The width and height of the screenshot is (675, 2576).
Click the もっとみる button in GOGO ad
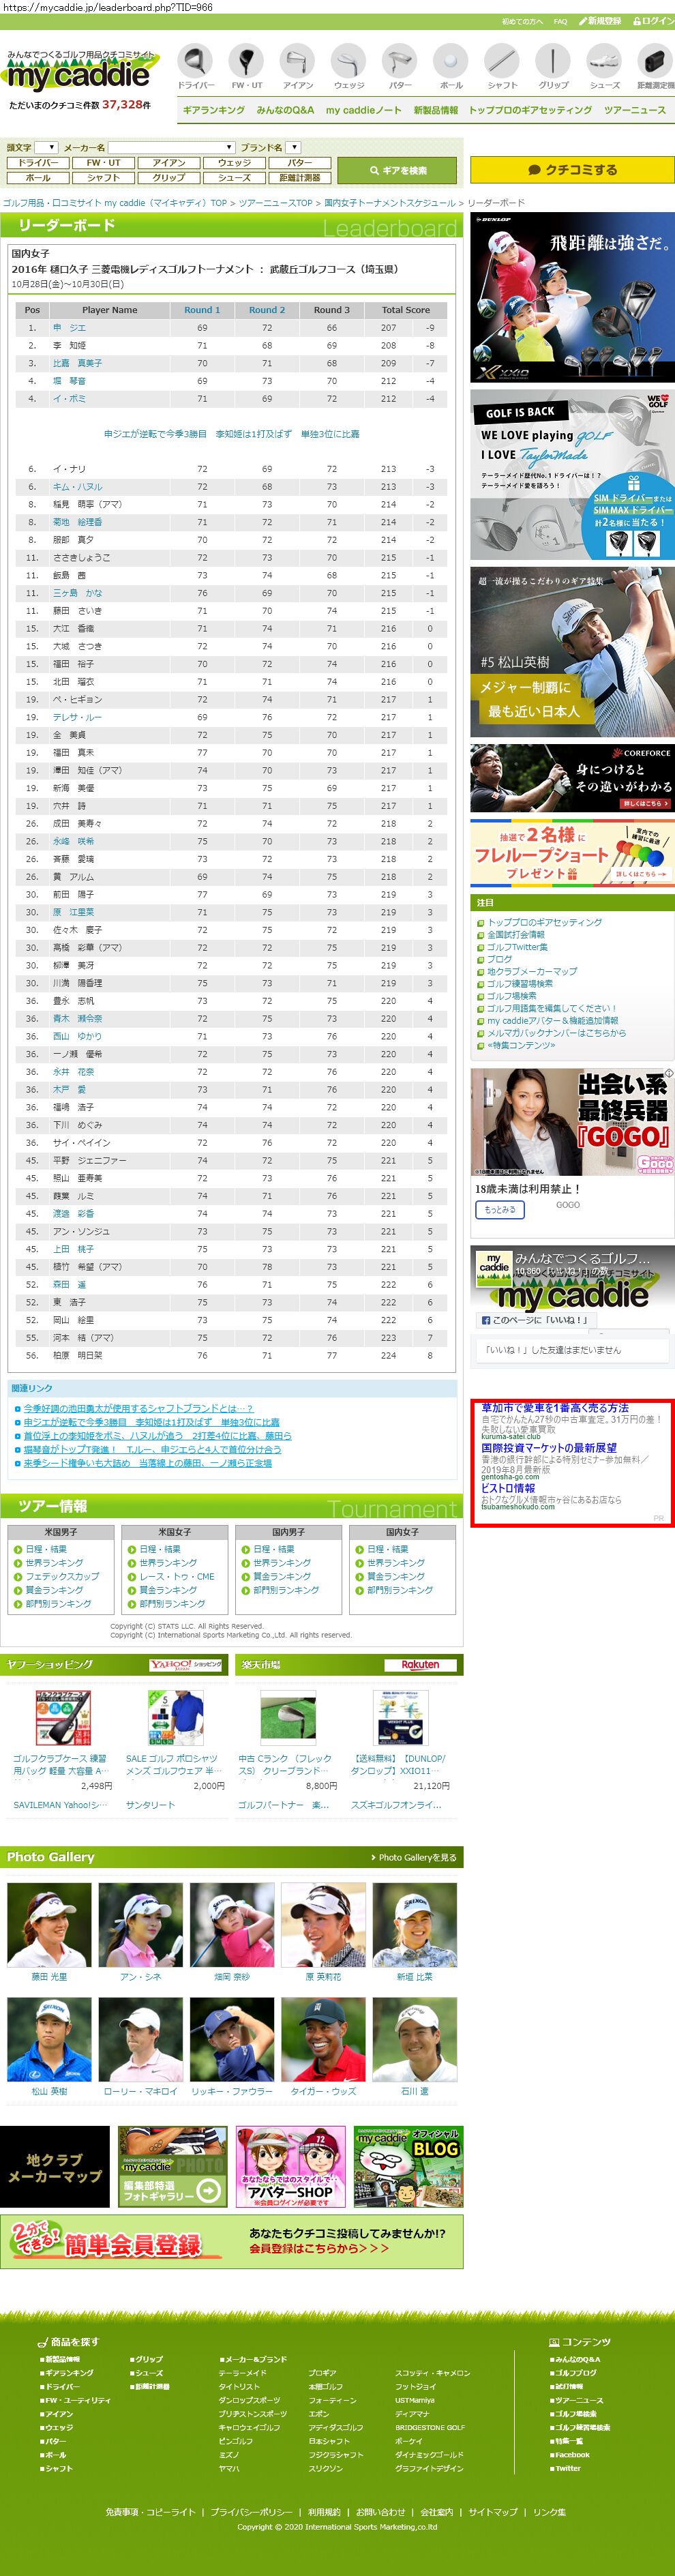click(x=500, y=1209)
